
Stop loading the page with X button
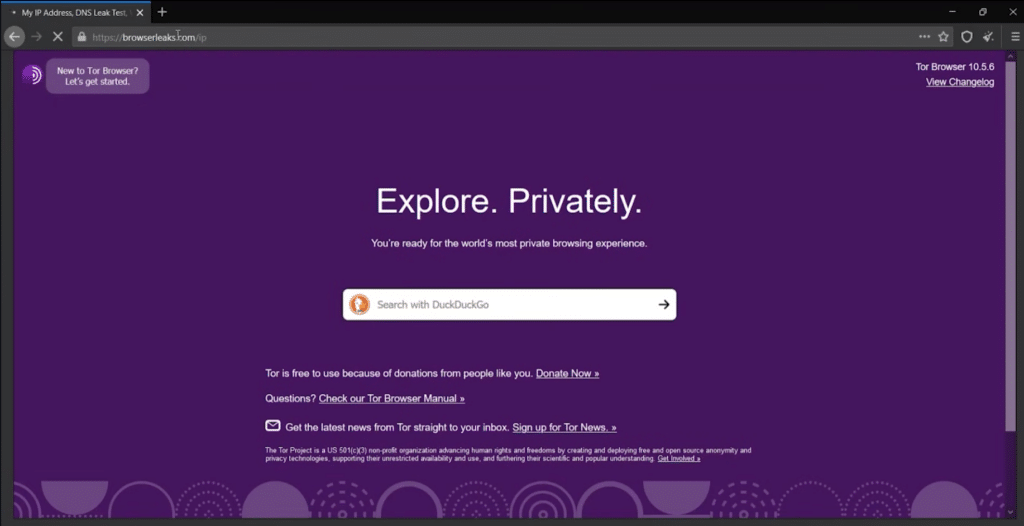click(x=57, y=37)
